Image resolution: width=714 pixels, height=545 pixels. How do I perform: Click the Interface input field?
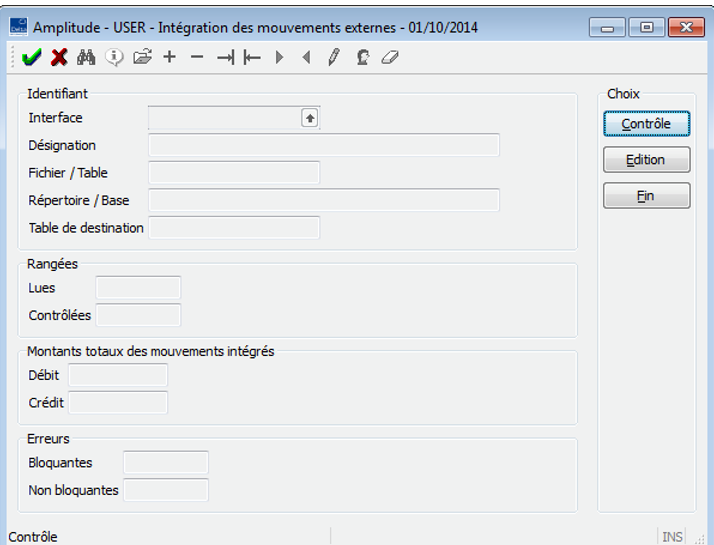pyautogui.click(x=224, y=118)
